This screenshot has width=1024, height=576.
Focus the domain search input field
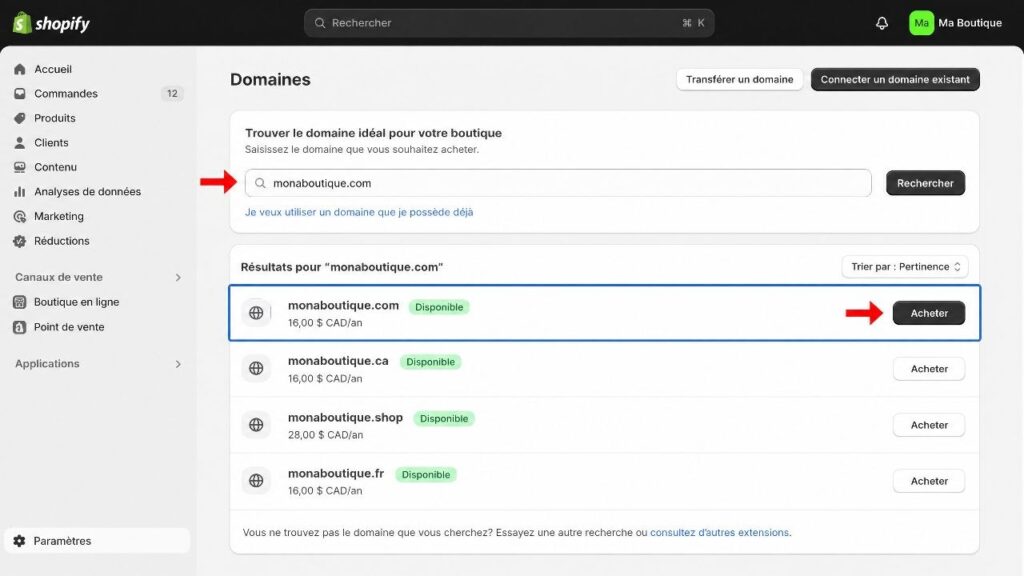[558, 183]
